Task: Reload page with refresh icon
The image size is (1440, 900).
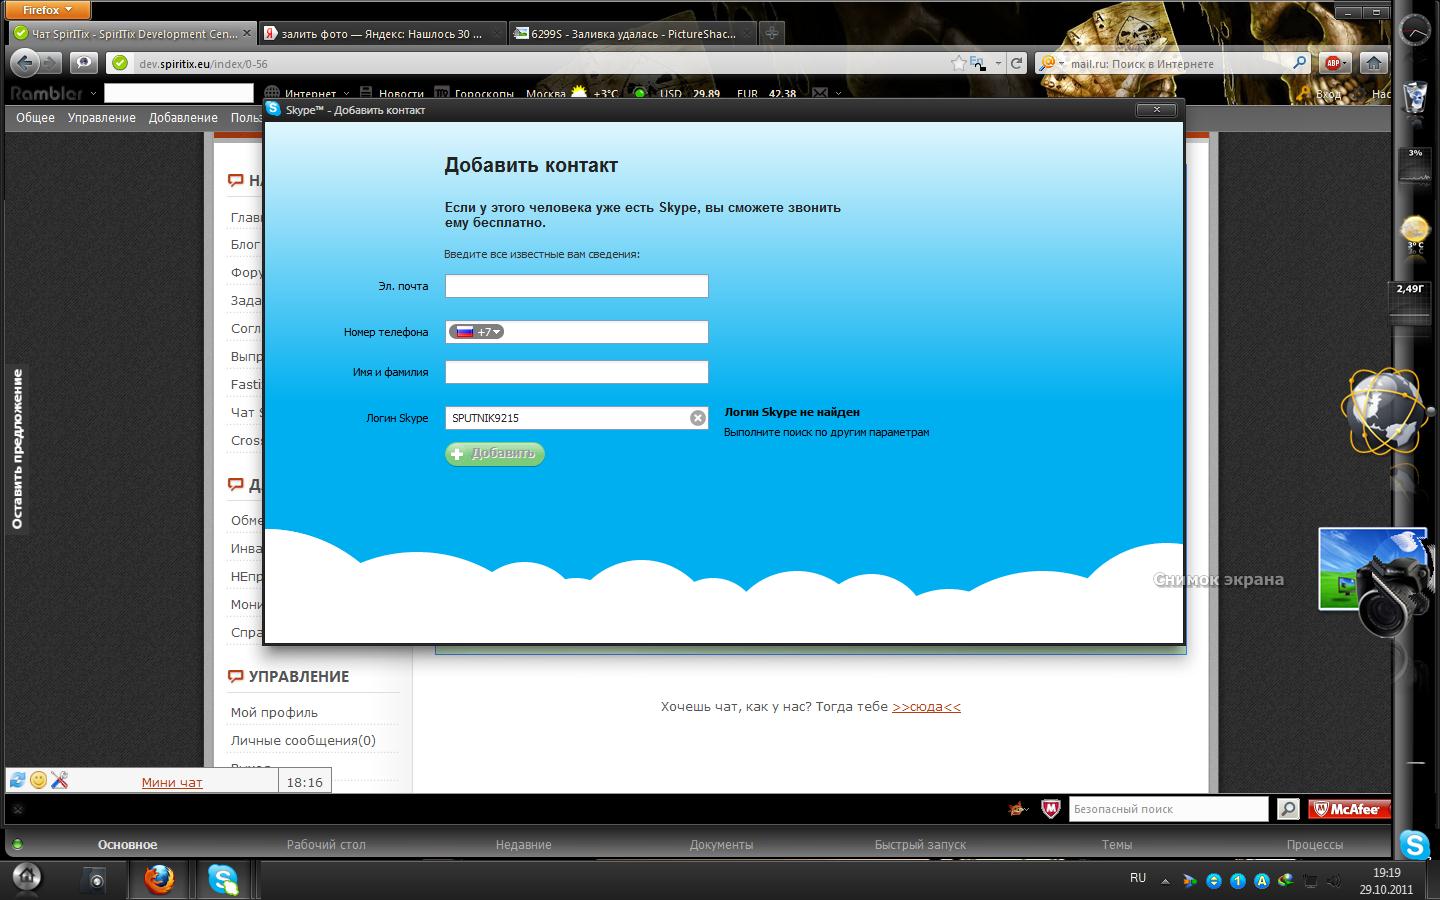Action: point(1016,63)
